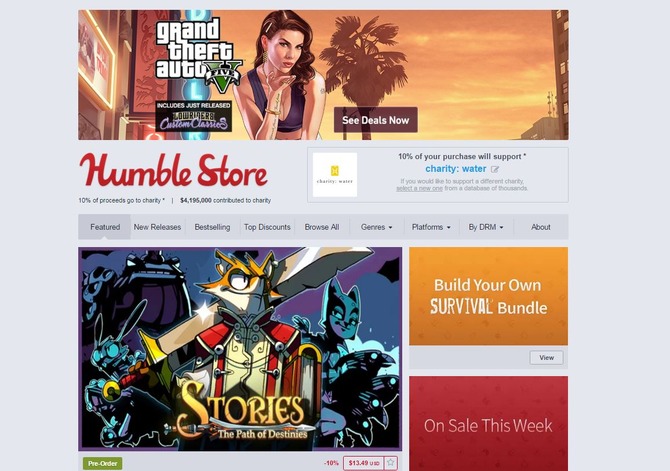This screenshot has height=471, width=670.
Task: Open the On Sale This Week banner
Action: 488,424
